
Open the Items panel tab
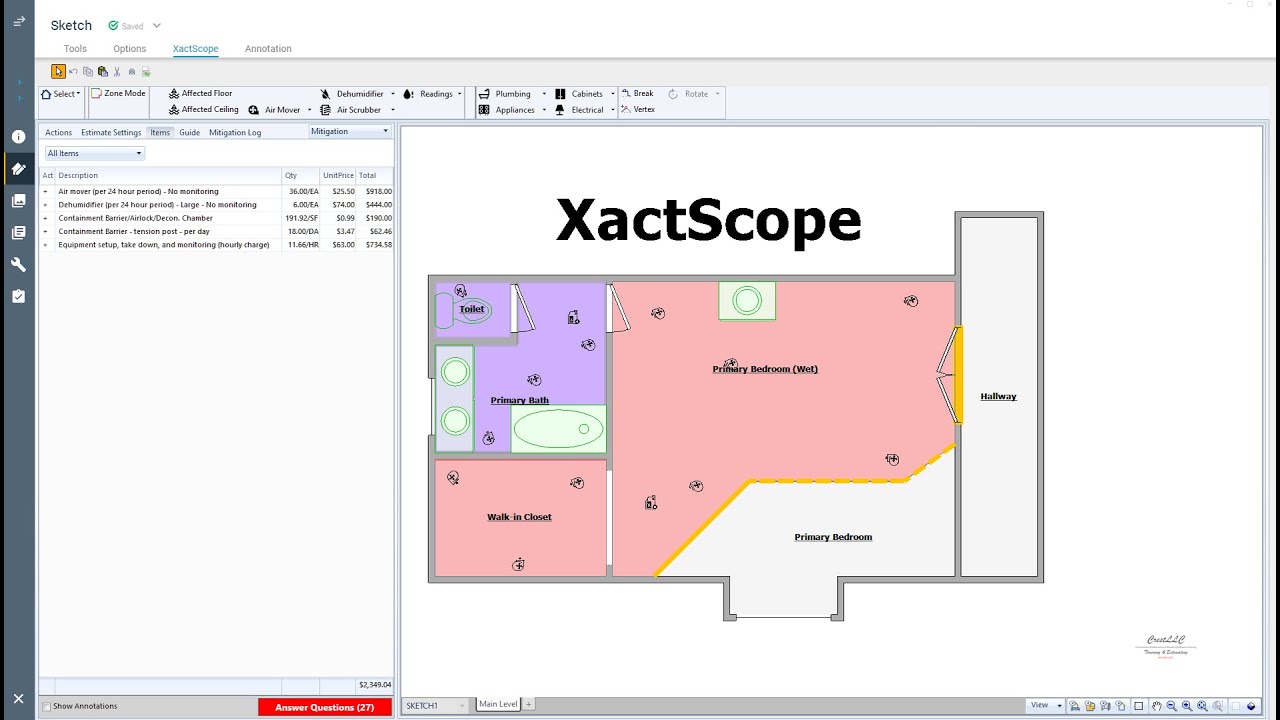[160, 132]
